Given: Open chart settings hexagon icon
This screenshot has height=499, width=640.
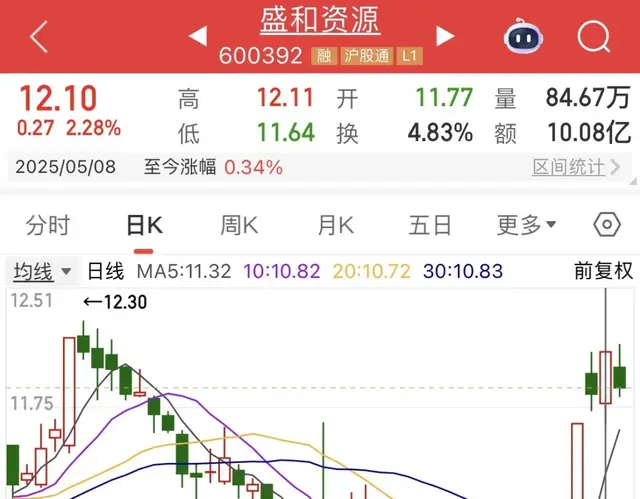Looking at the screenshot, I should 607,224.
